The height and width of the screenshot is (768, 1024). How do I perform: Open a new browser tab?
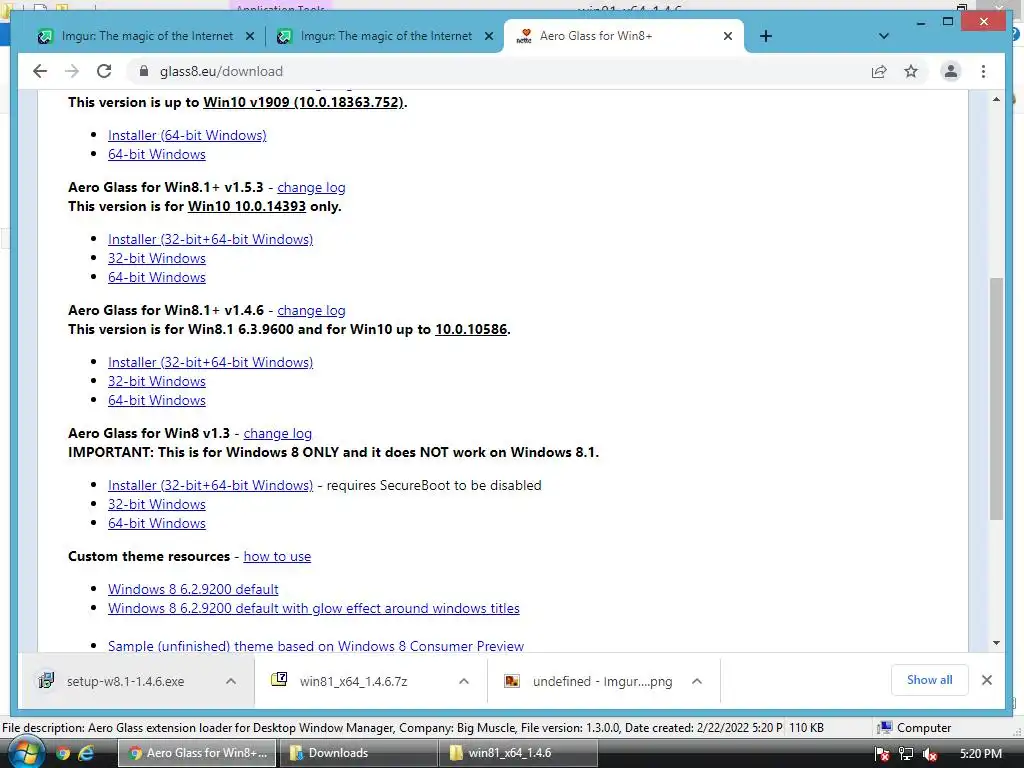point(766,36)
